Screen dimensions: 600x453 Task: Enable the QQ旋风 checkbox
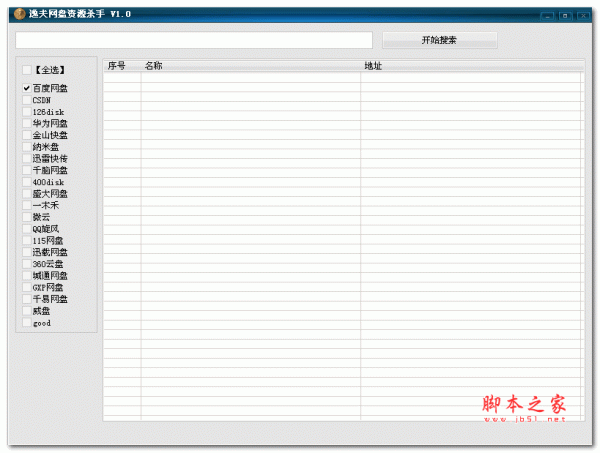(x=26, y=229)
